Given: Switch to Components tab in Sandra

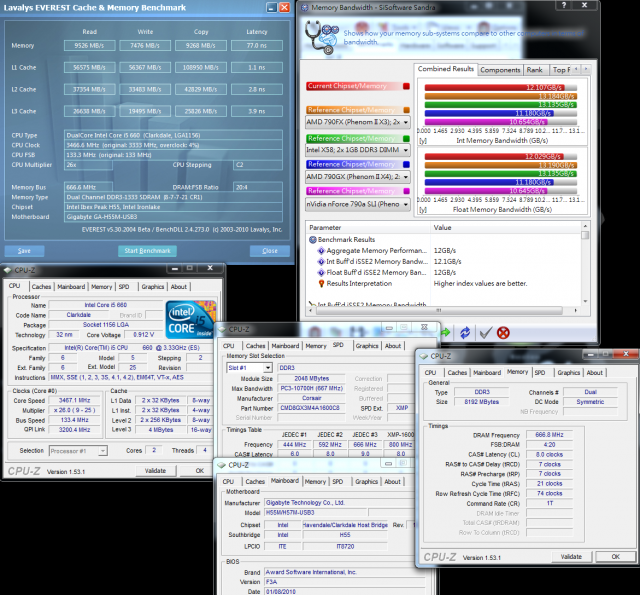Looking at the screenshot, I should pos(500,70).
